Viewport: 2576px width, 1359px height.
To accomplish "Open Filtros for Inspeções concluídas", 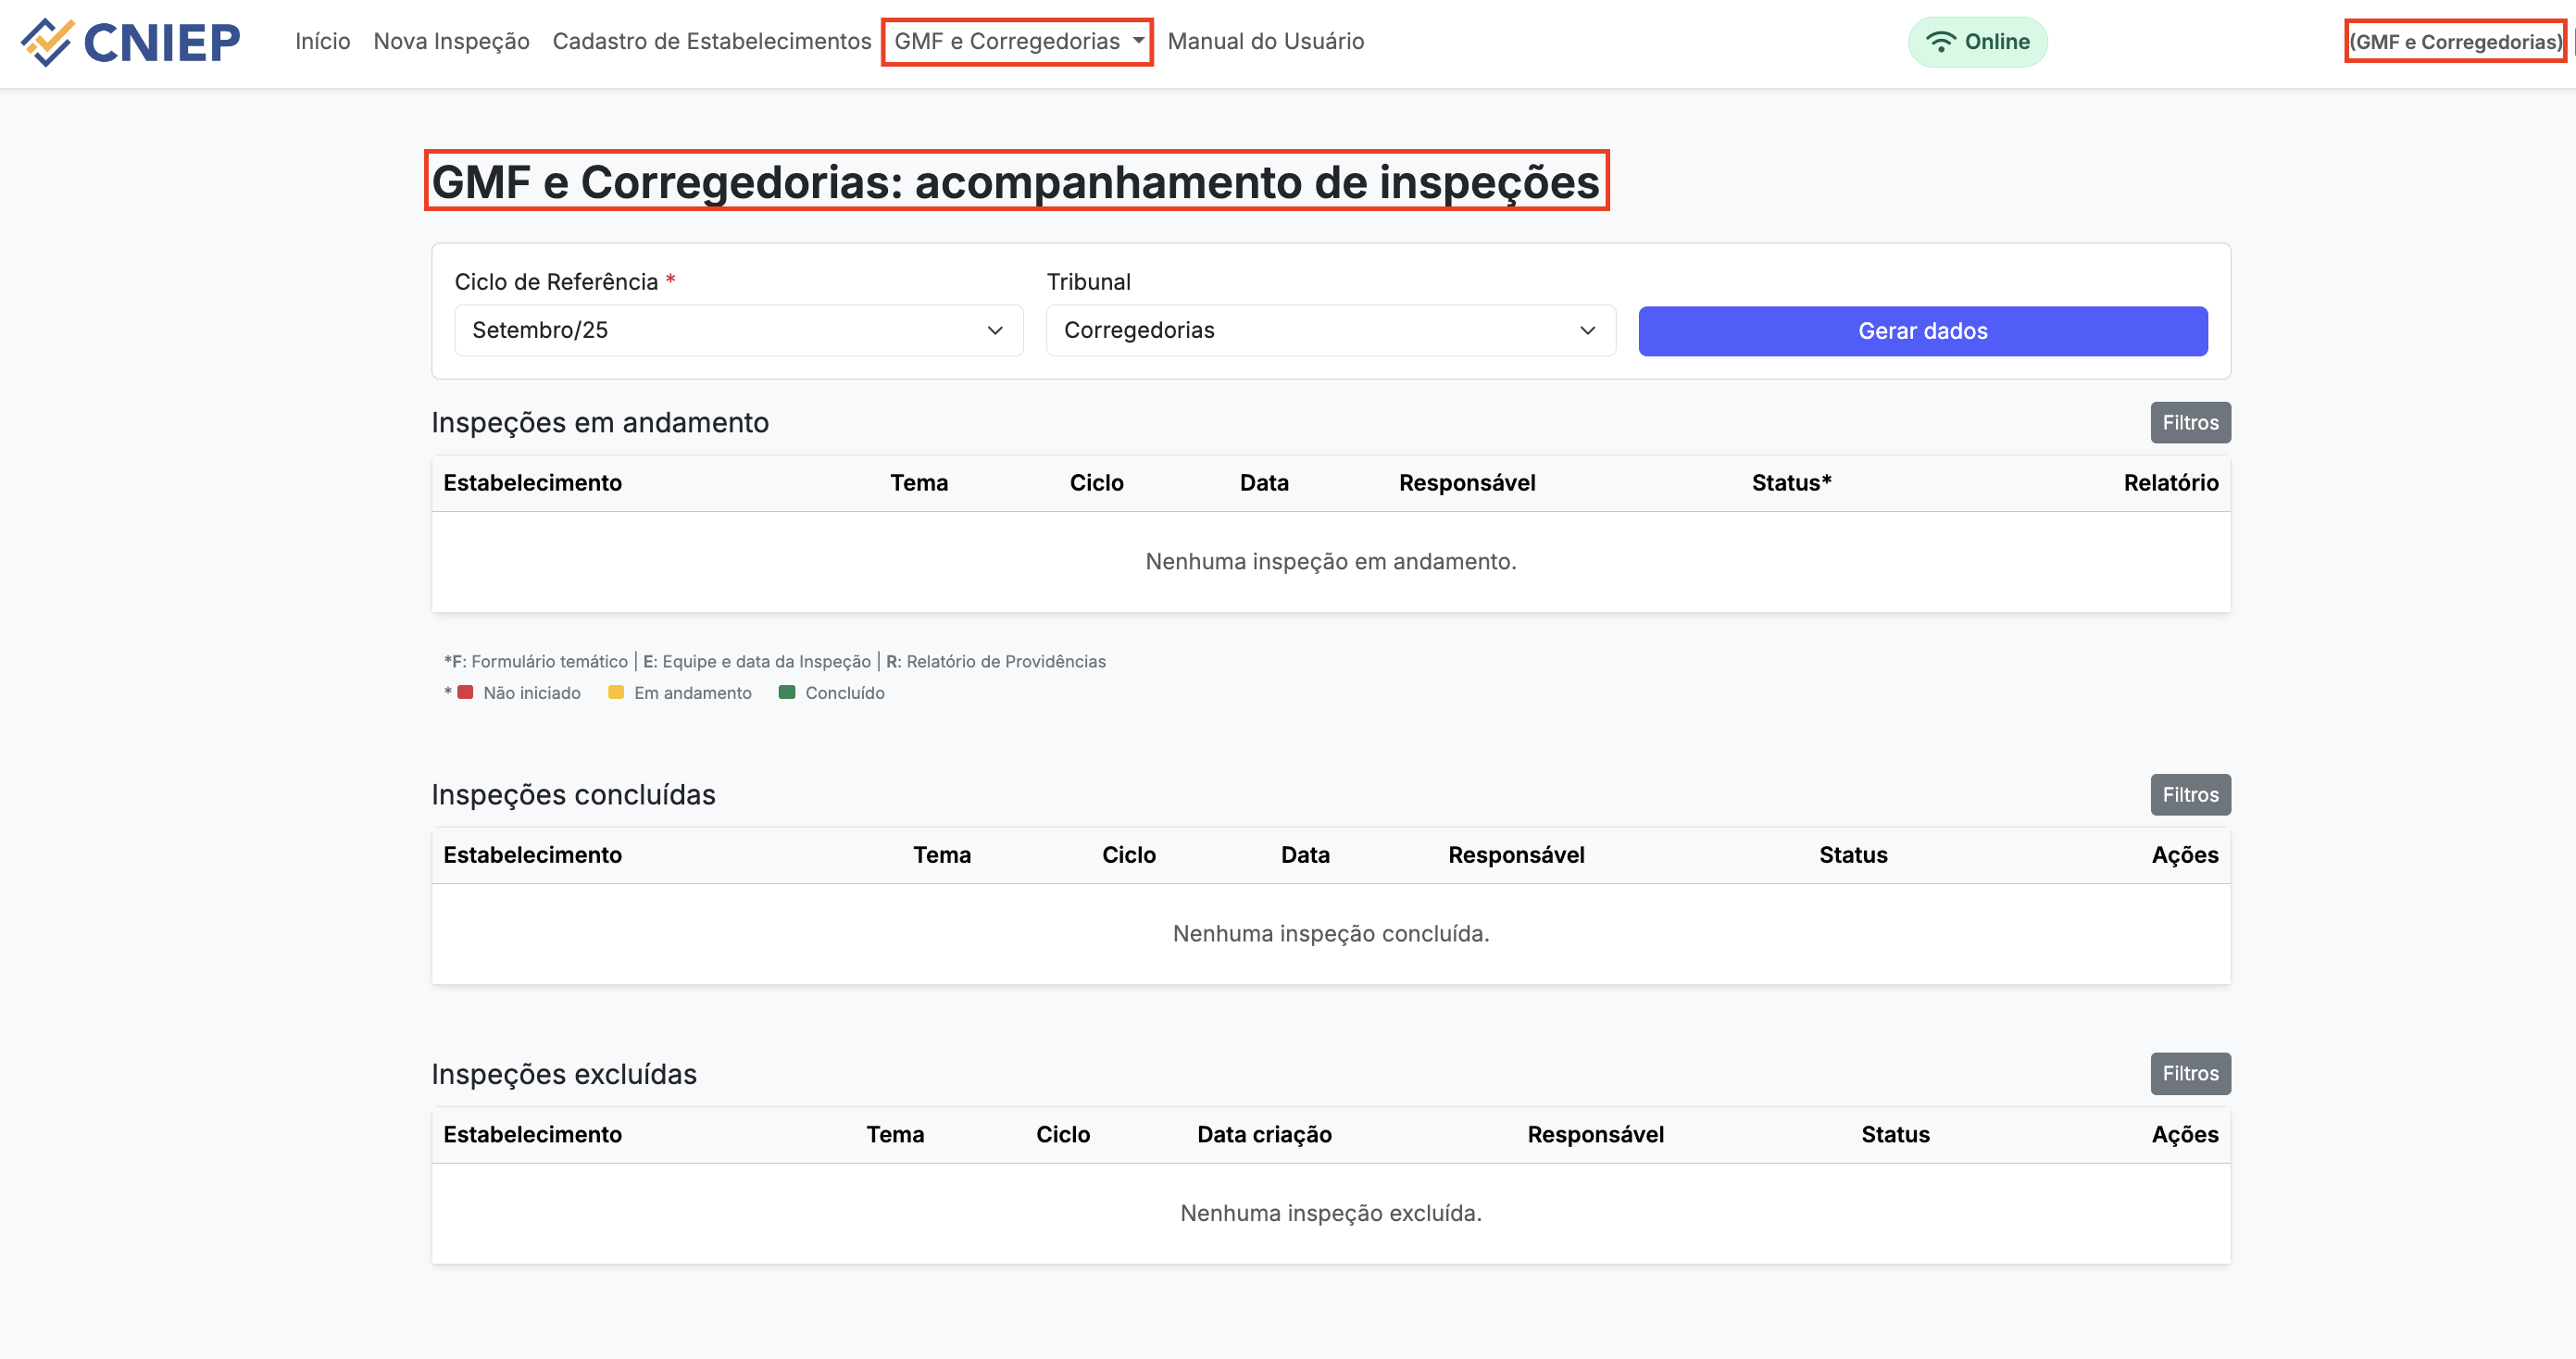I will 2189,794.
